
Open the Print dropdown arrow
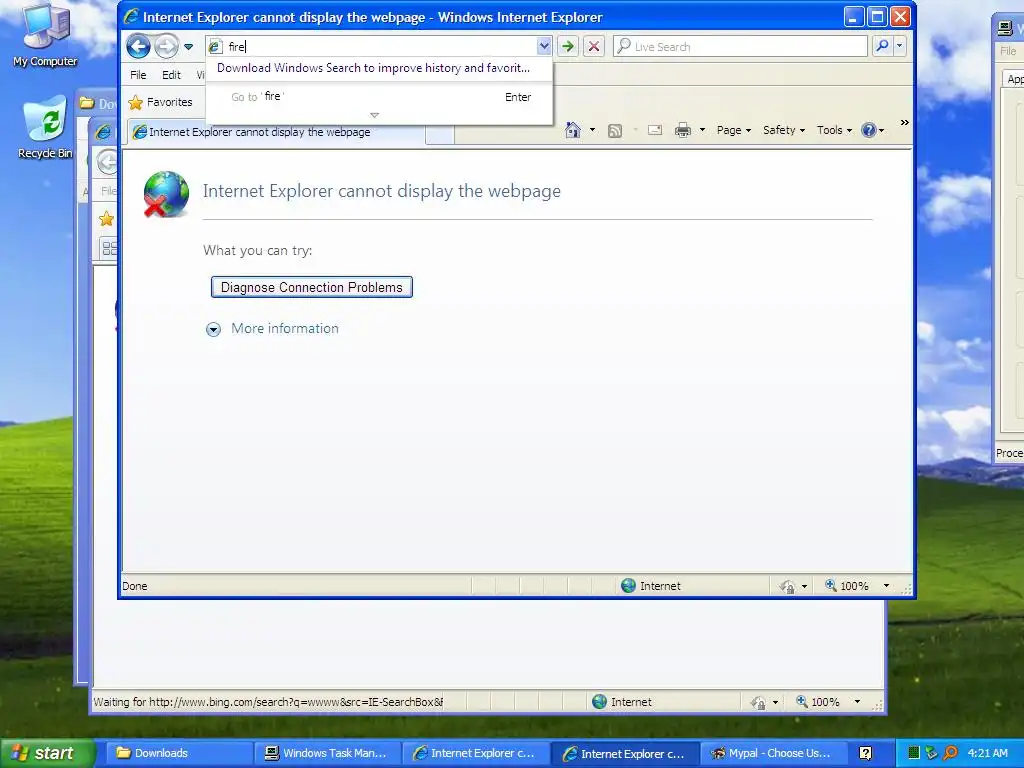pyautogui.click(x=702, y=130)
